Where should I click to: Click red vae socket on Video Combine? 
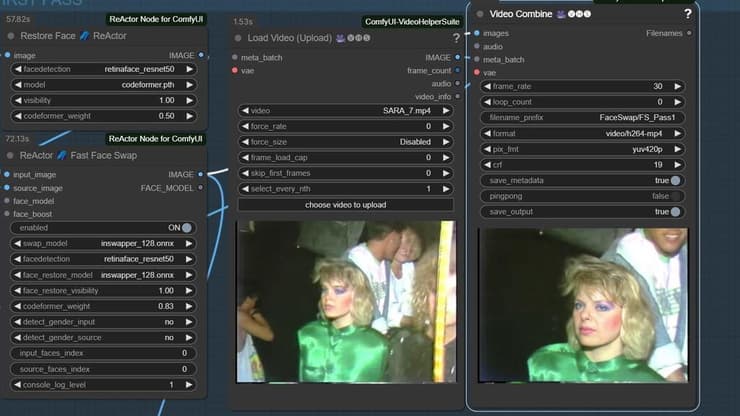pos(477,72)
